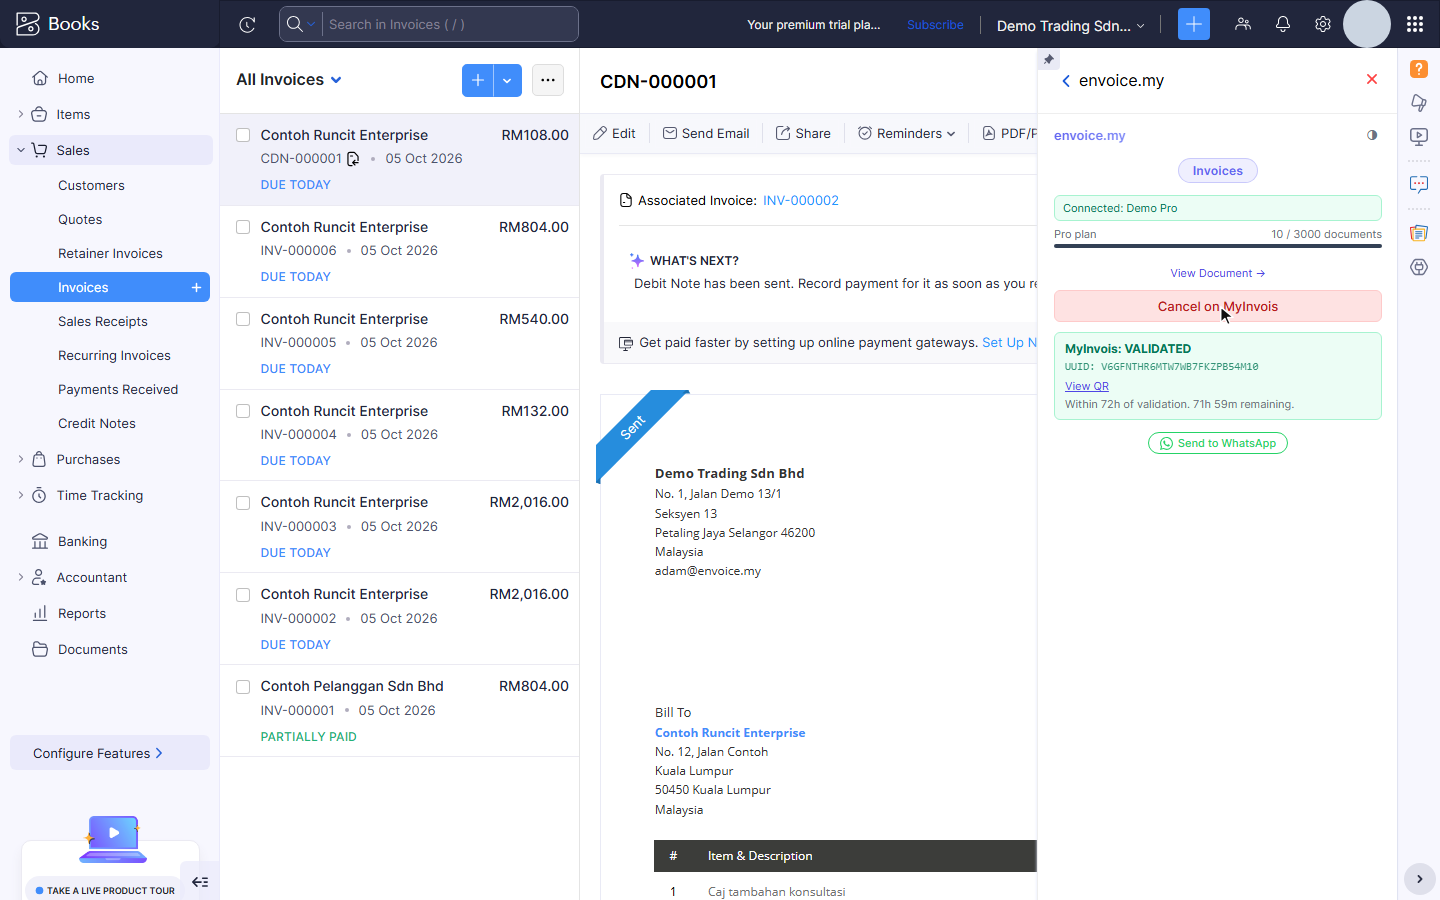Tick the checkbox for INV-000006
Image resolution: width=1440 pixels, height=900 pixels.
coord(243,227)
